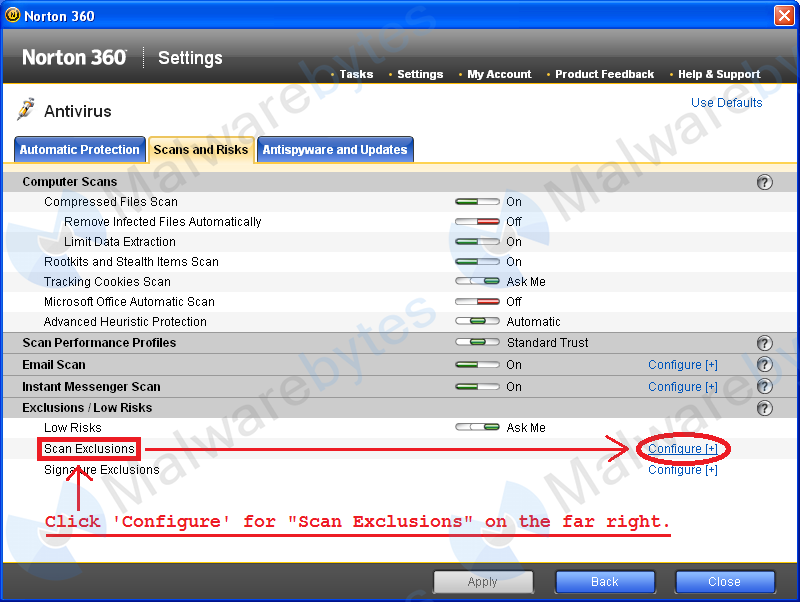The height and width of the screenshot is (602, 800).
Task: Open the Tasks menu
Action: 356,74
